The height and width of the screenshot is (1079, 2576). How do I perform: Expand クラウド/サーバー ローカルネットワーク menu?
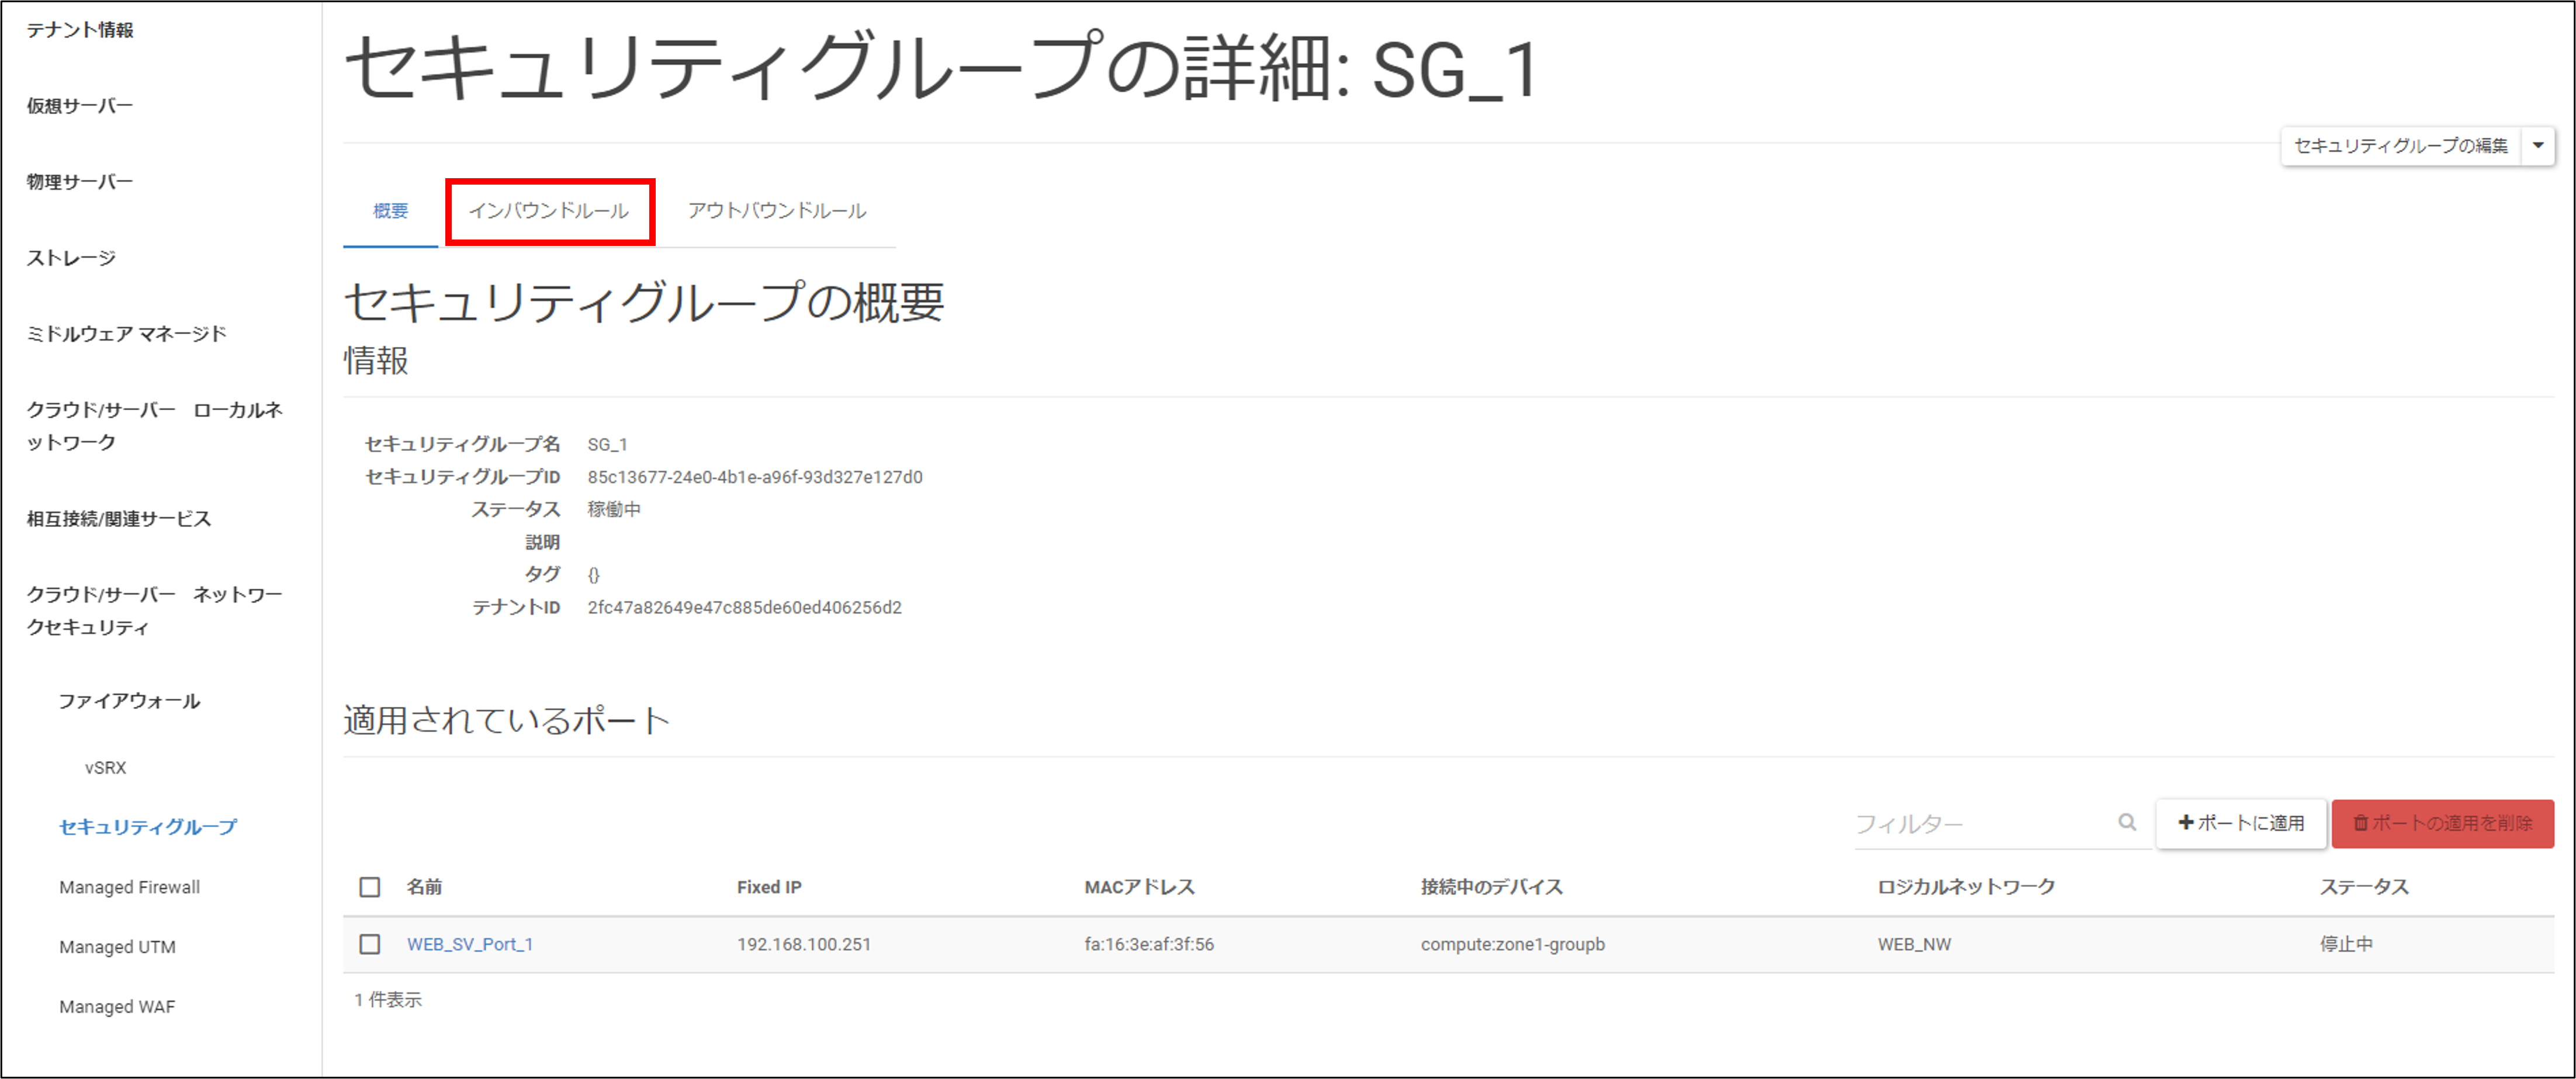coord(154,426)
